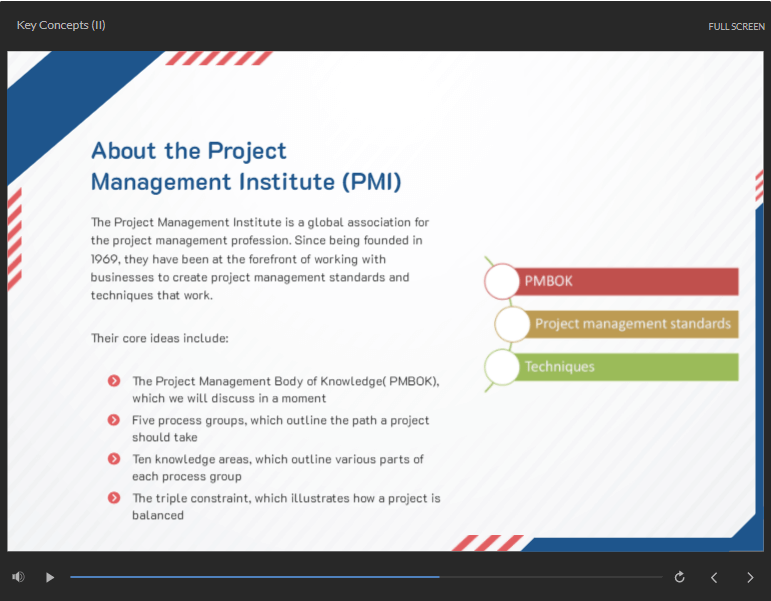Click the bullet icon before Ten knowledge areas

114,459
